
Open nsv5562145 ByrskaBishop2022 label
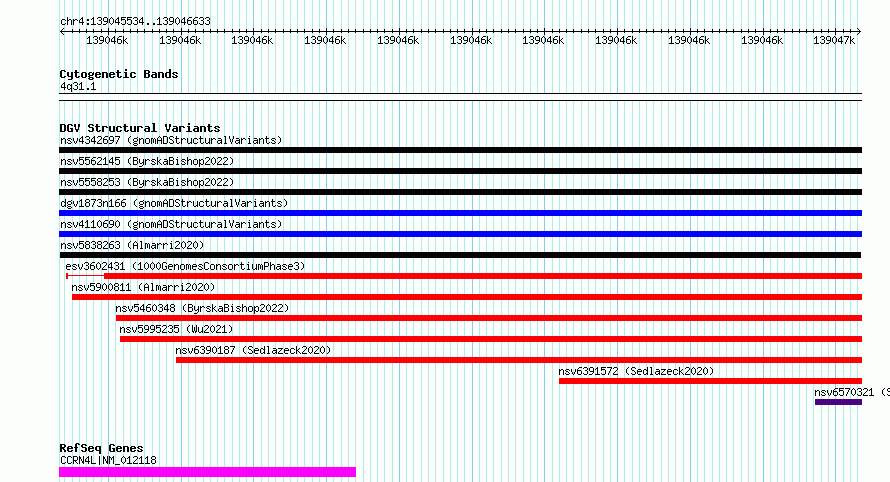(147, 161)
